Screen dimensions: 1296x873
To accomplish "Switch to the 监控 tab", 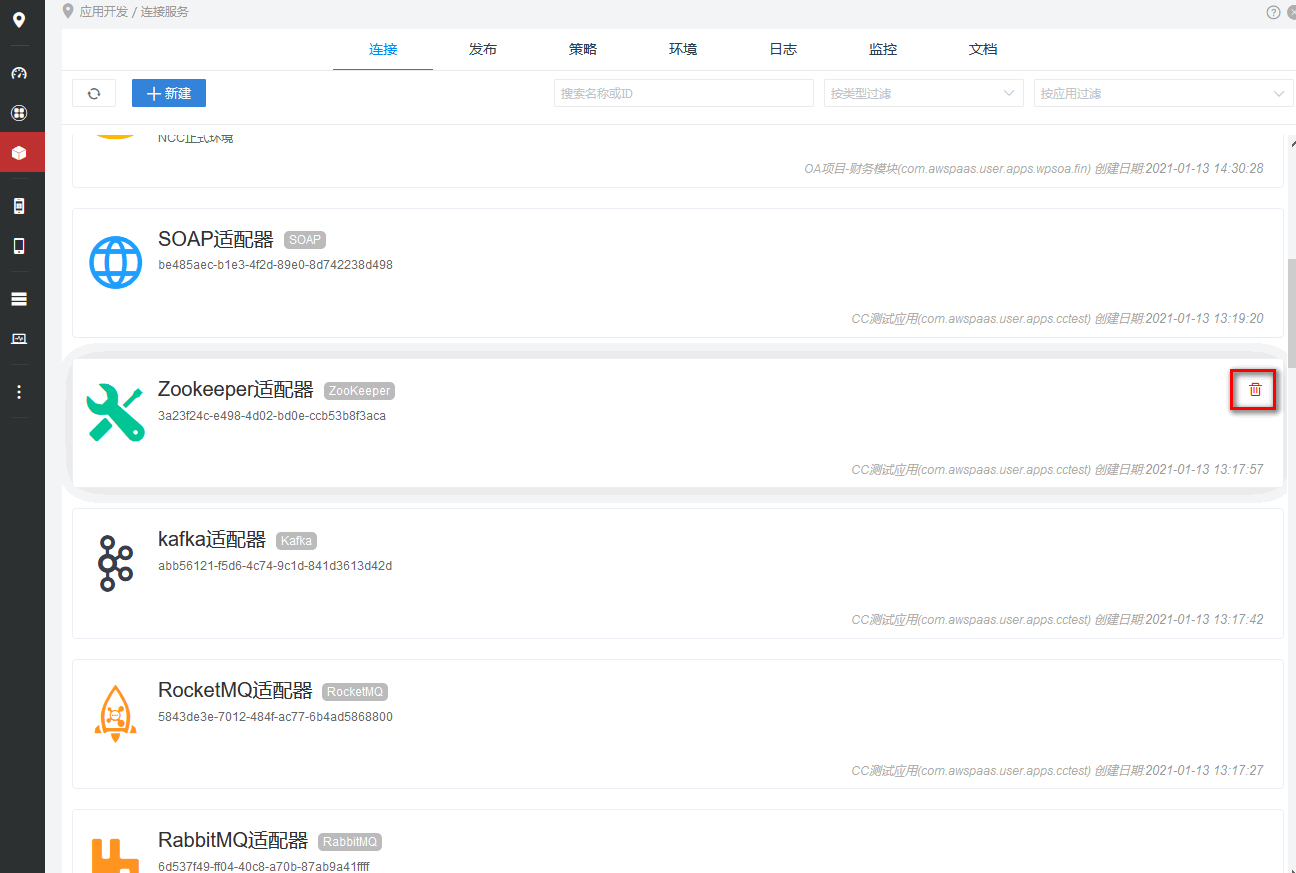I will (x=883, y=49).
